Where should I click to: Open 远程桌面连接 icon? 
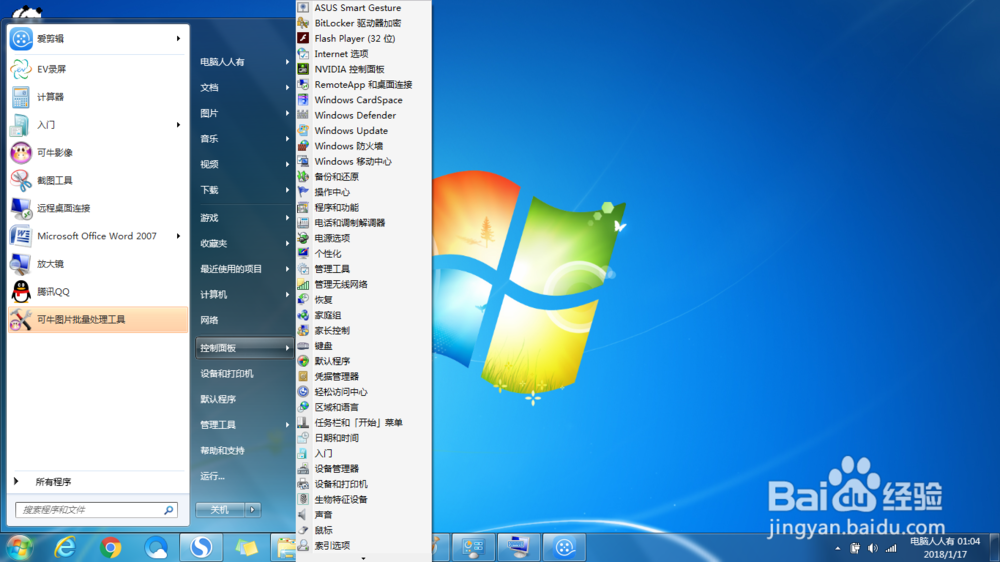[21, 208]
